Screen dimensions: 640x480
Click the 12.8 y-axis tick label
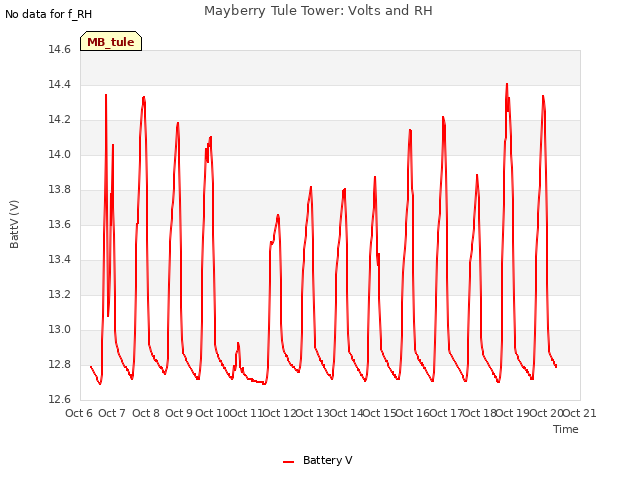click(59, 364)
